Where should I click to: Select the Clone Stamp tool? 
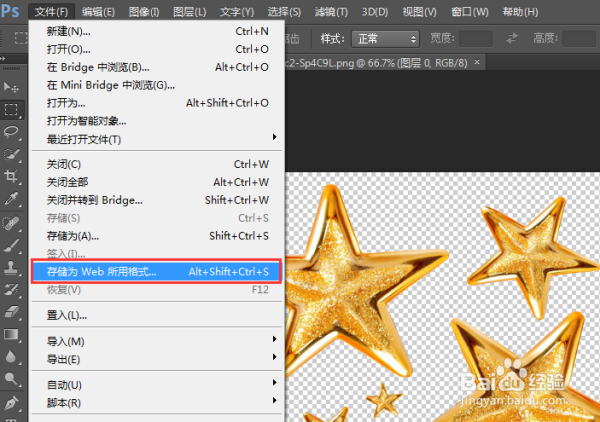pos(11,267)
